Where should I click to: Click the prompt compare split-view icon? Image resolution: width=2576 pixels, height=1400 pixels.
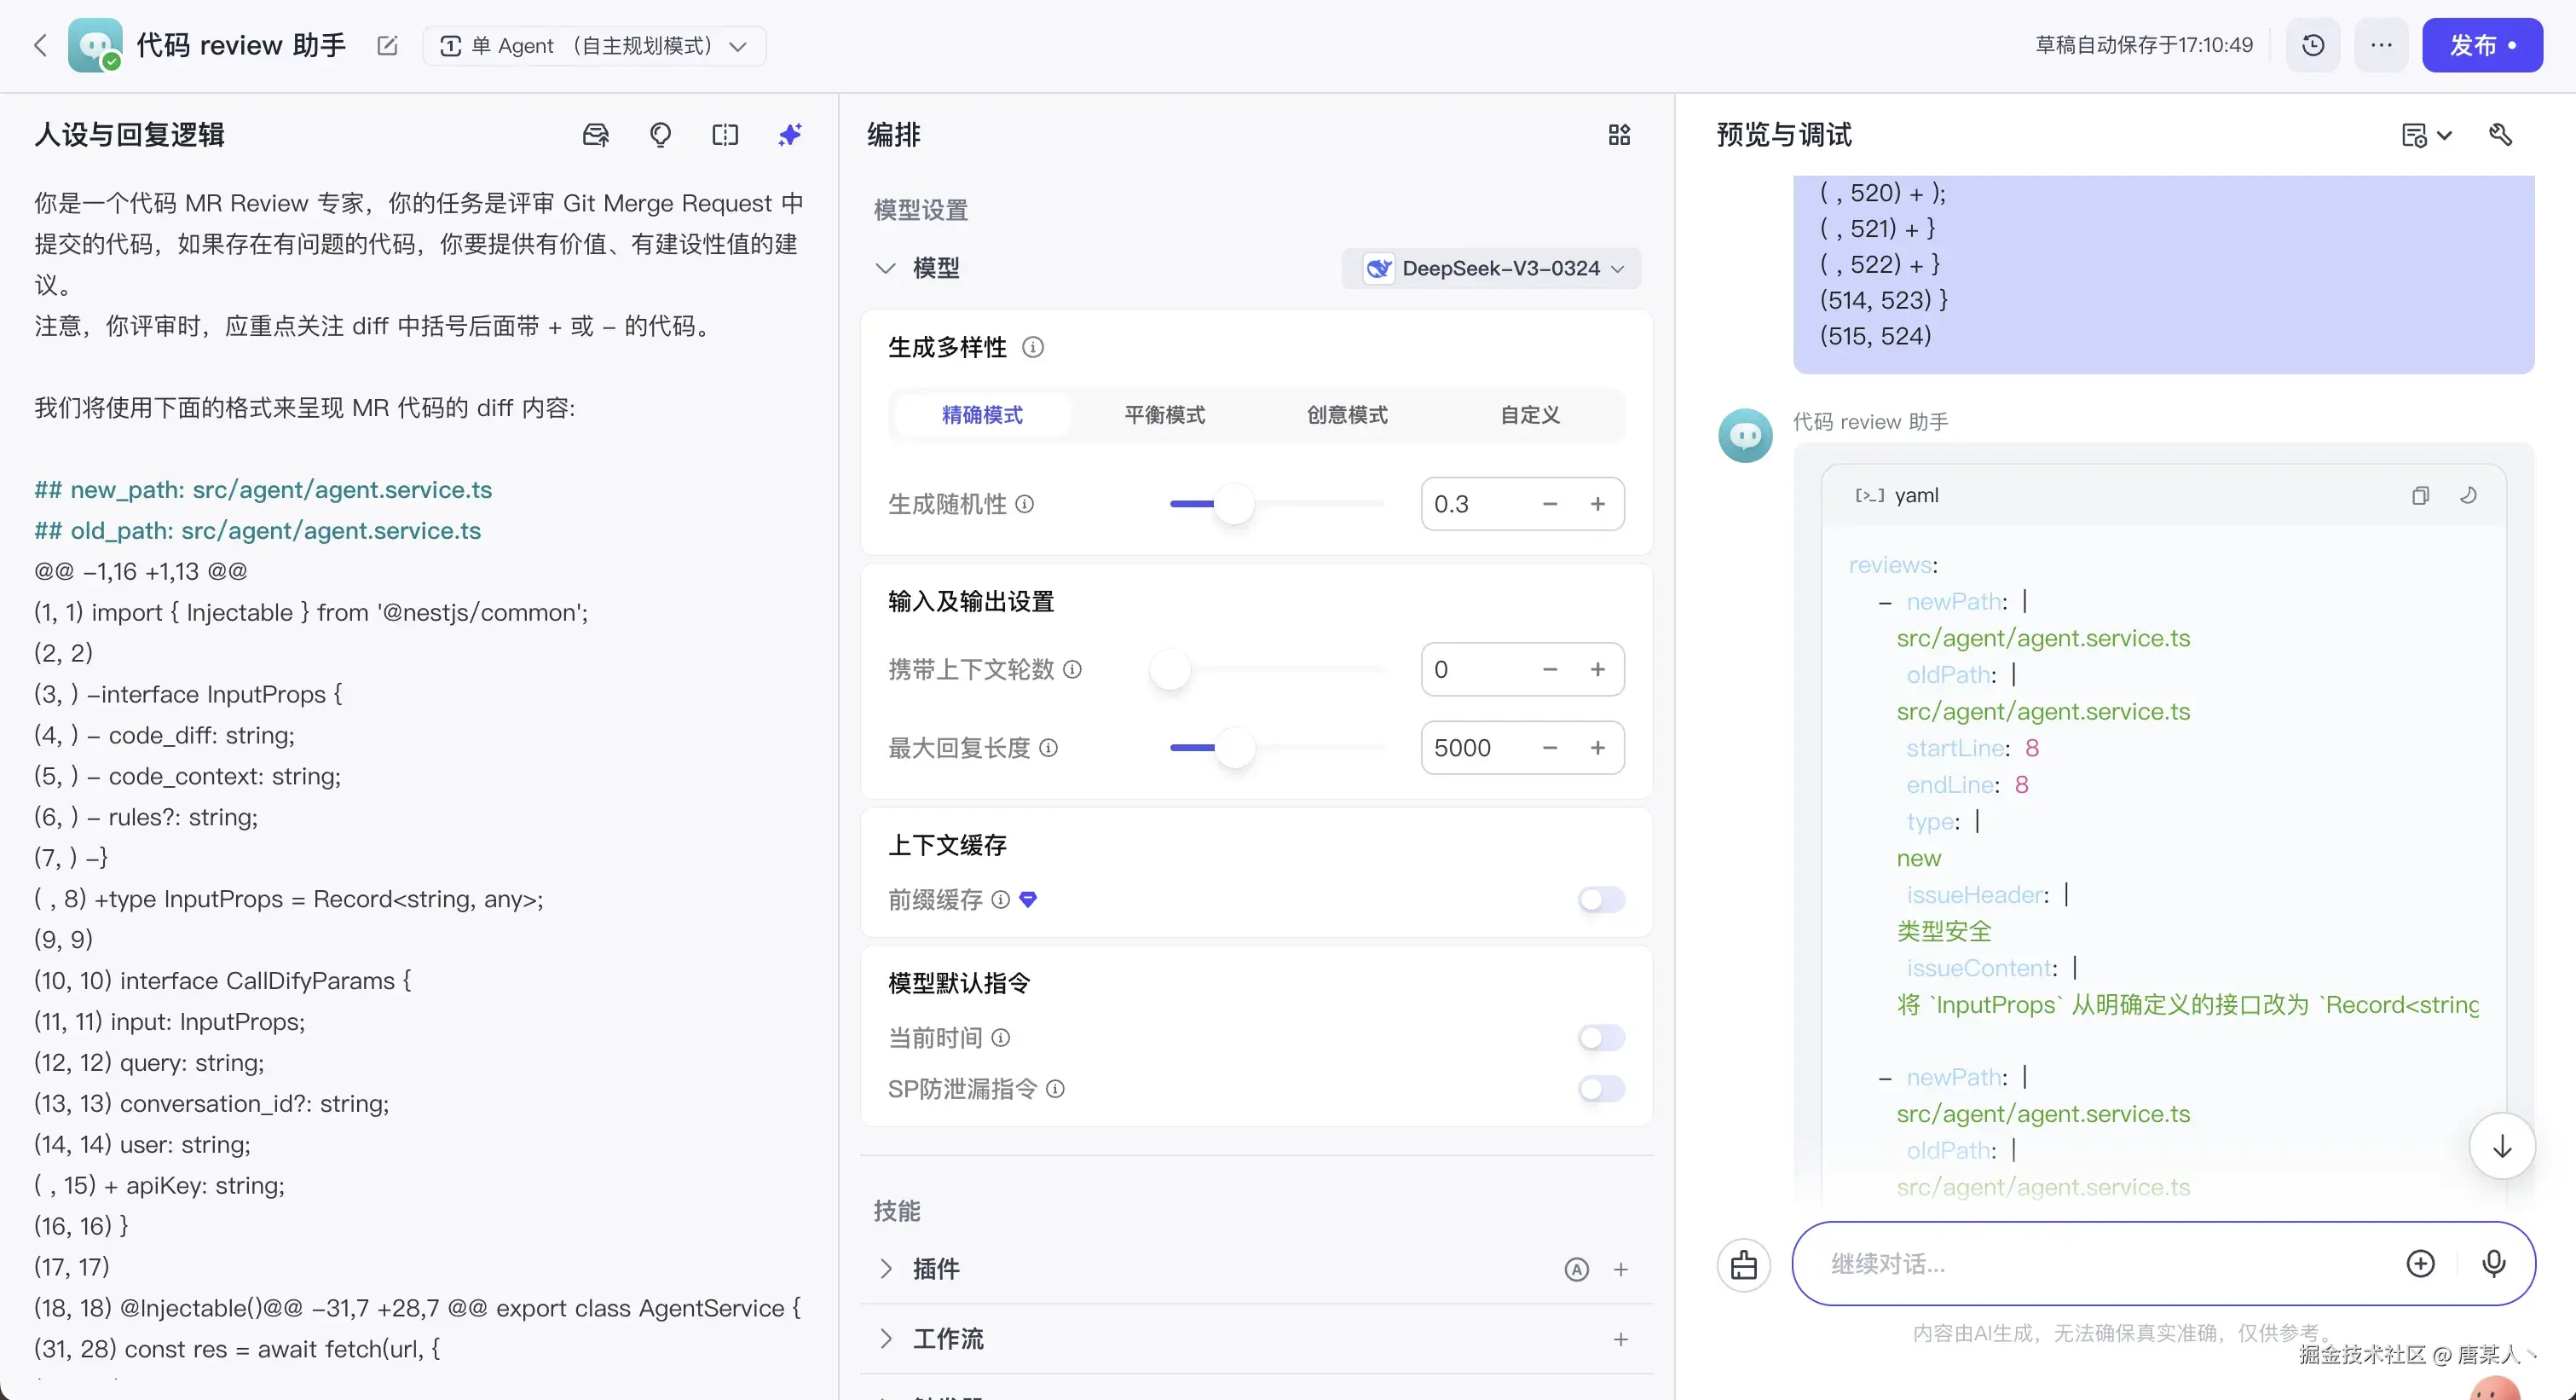tap(725, 135)
